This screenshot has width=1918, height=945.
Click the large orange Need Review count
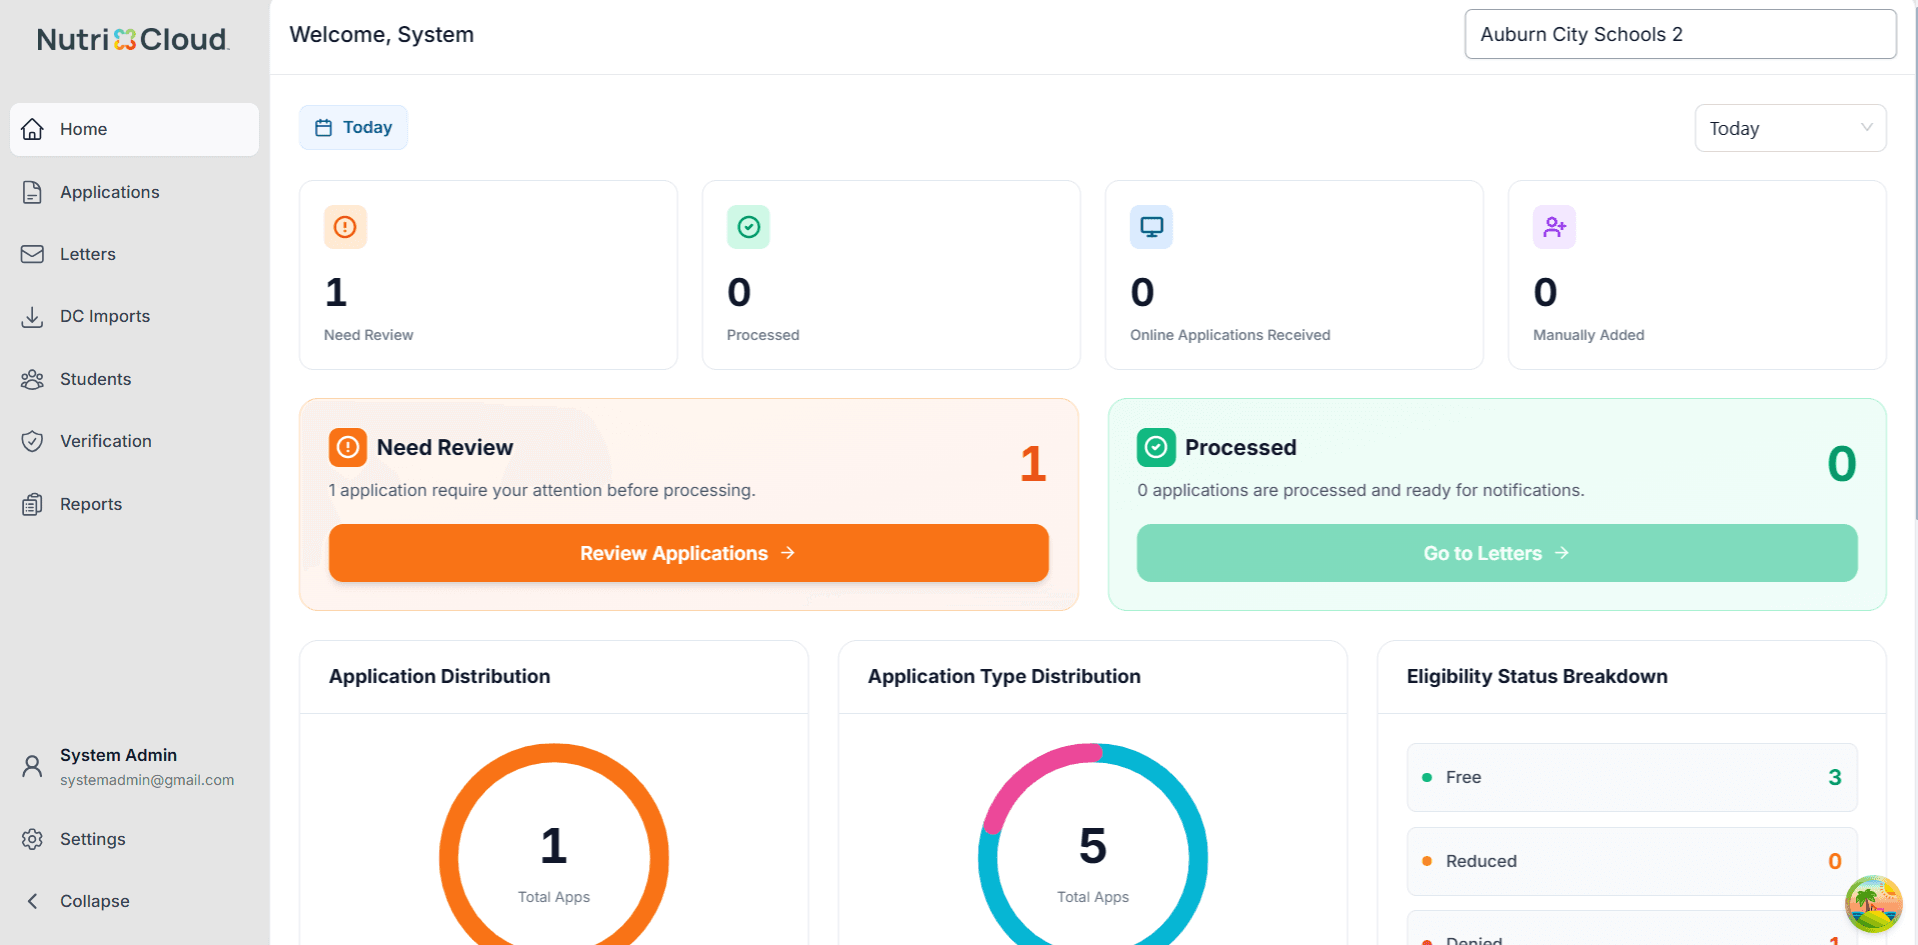point(1033,464)
